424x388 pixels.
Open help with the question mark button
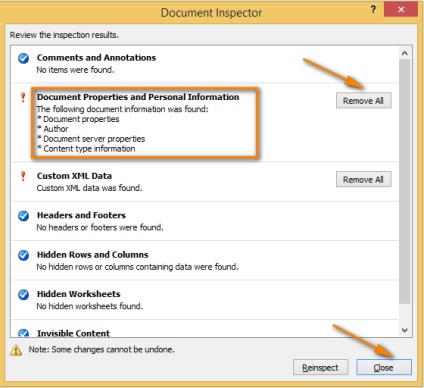coord(373,9)
